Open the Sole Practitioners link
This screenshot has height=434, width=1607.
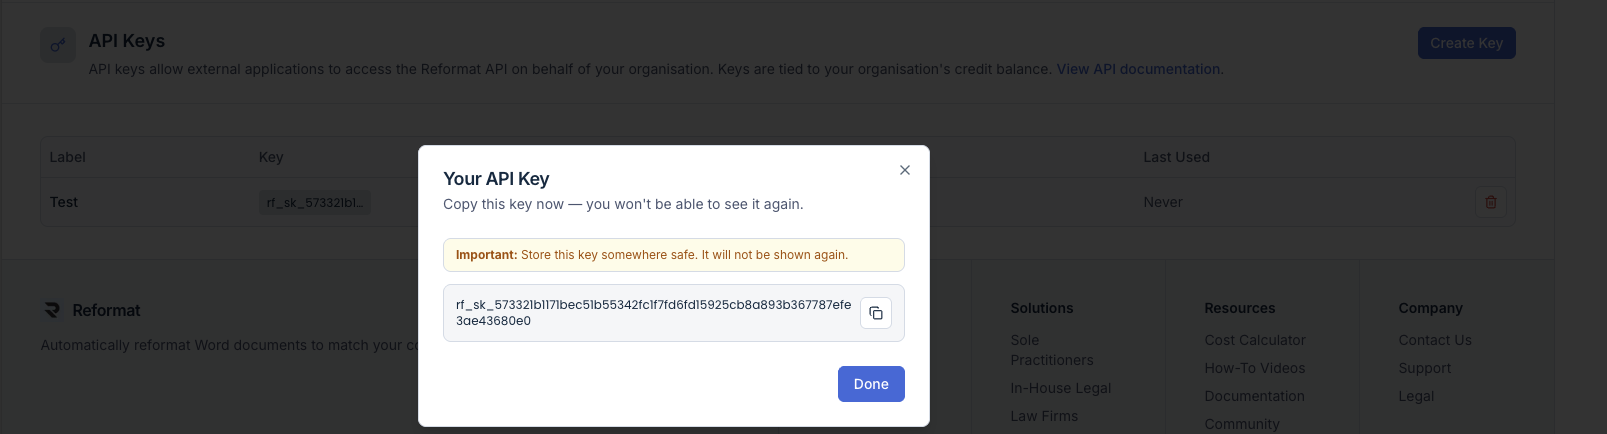click(x=1051, y=350)
